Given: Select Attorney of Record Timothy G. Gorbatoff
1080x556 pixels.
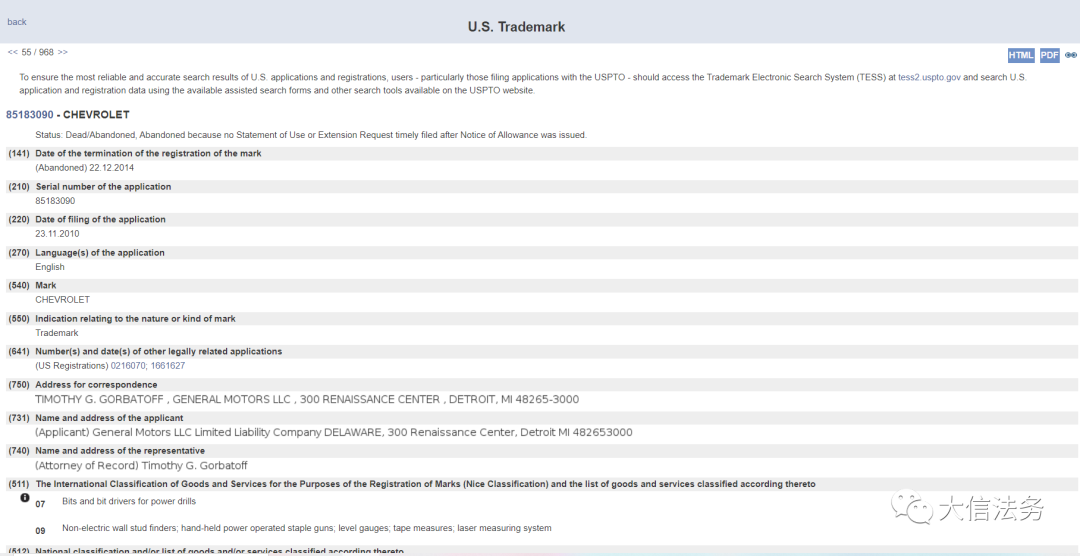Looking at the screenshot, I should tap(141, 466).
